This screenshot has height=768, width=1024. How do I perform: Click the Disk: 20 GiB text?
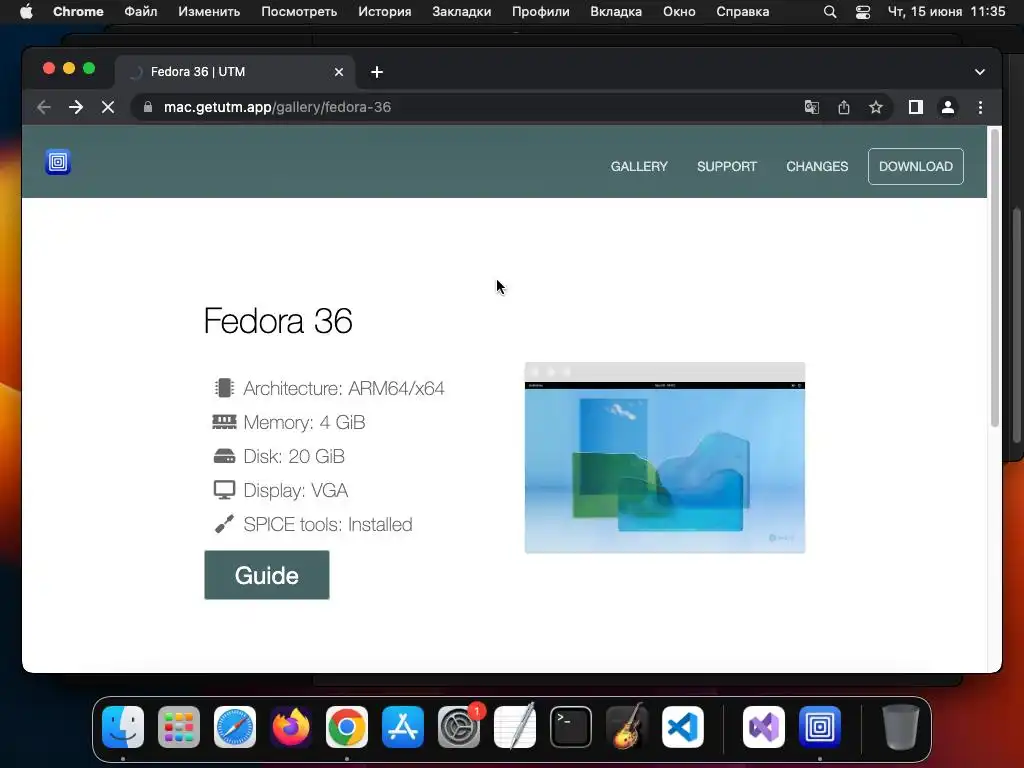click(x=294, y=456)
